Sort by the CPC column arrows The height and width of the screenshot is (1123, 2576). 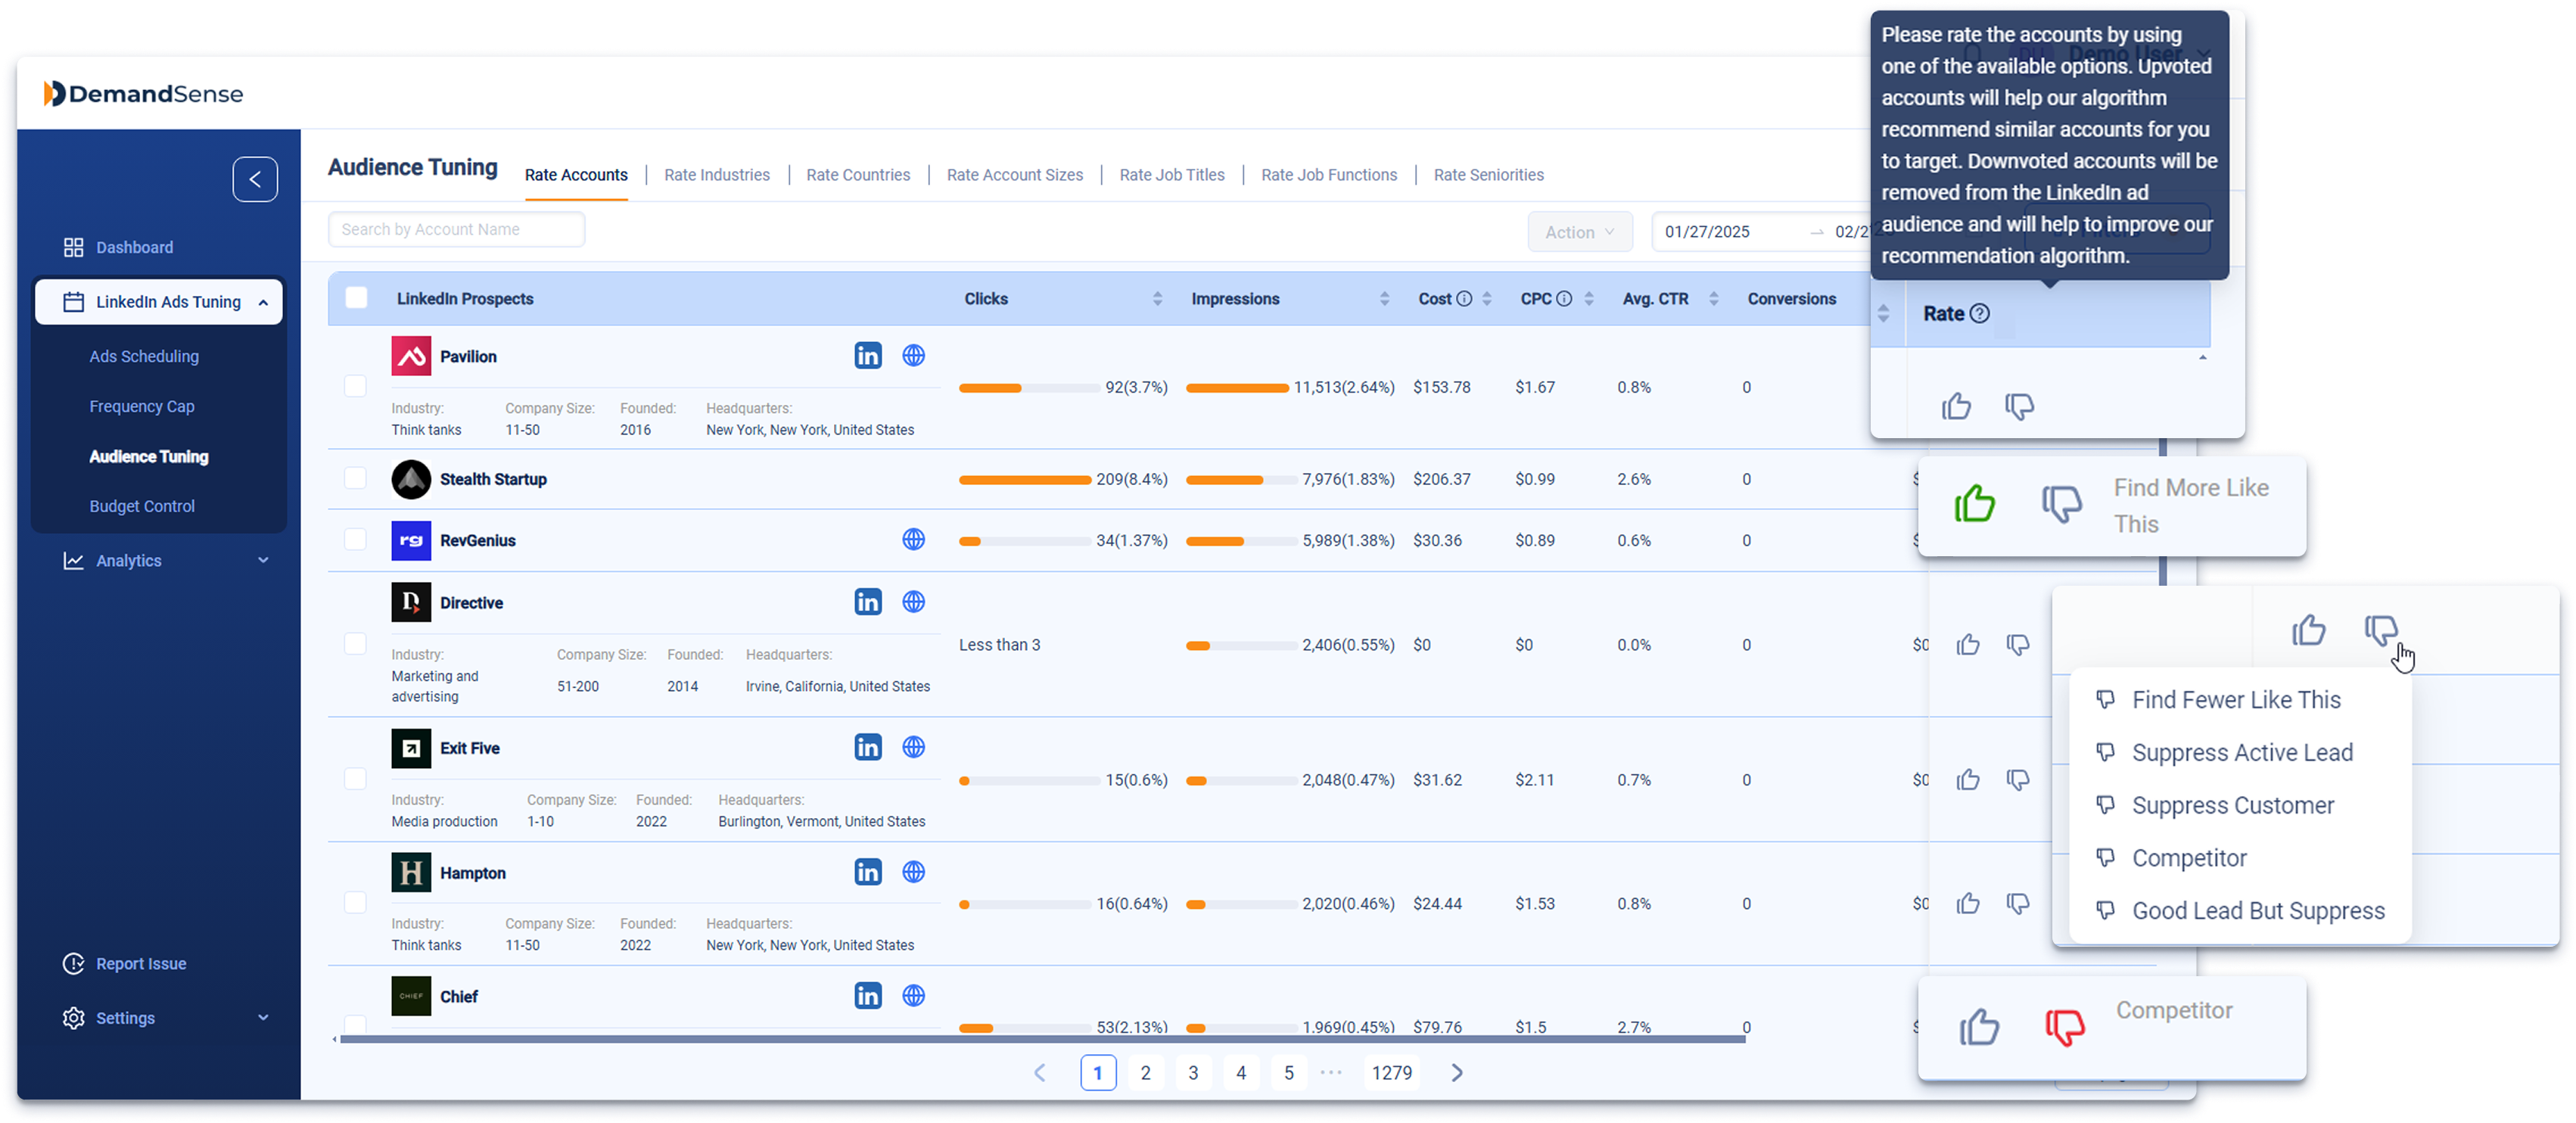click(1589, 298)
